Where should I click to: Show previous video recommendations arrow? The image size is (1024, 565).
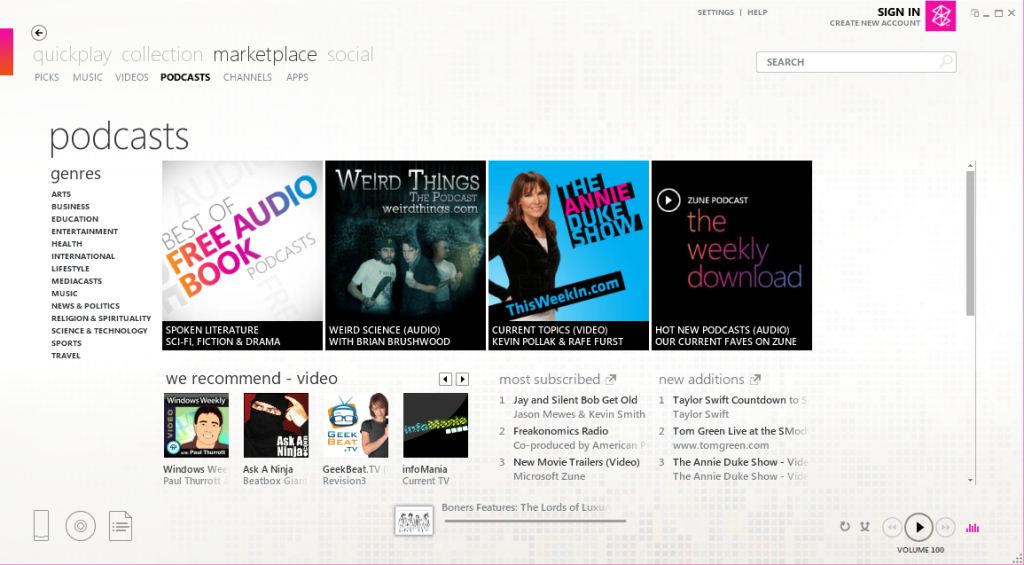coord(445,379)
